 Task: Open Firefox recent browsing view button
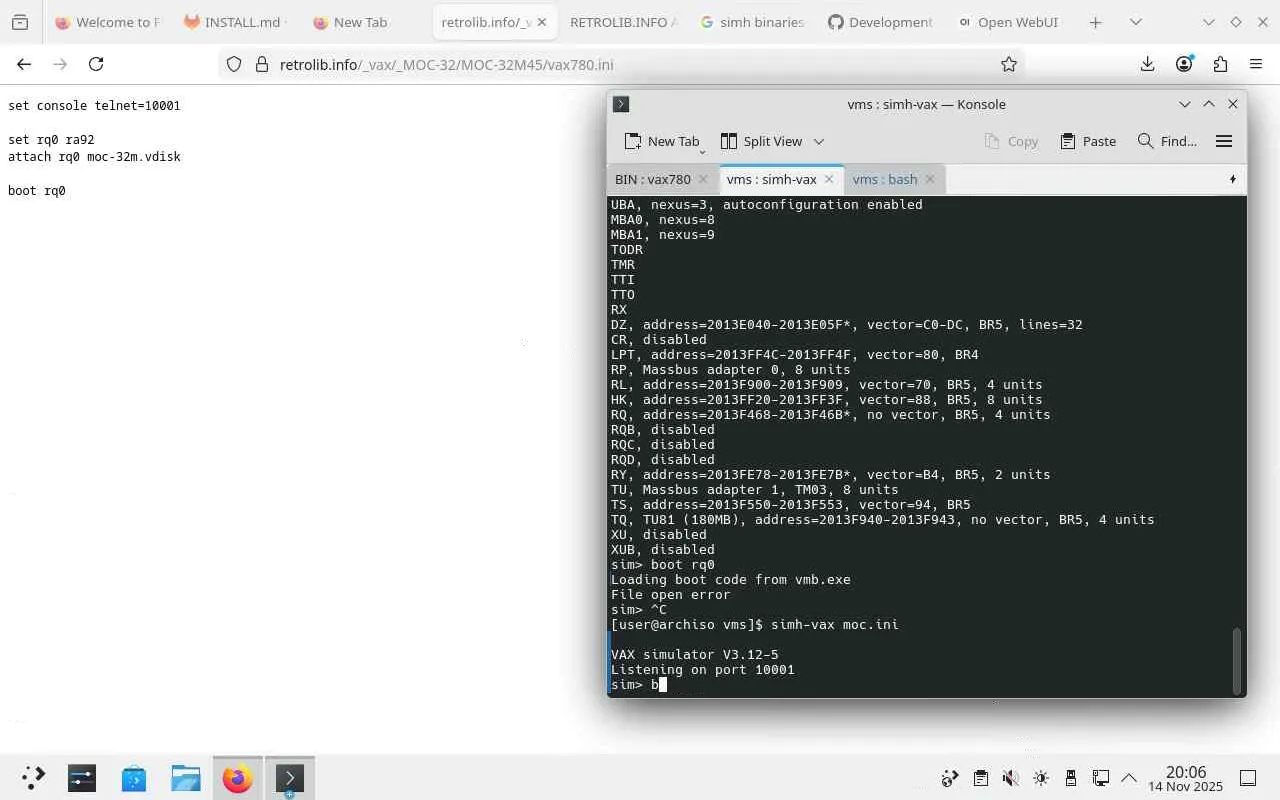tap(20, 22)
